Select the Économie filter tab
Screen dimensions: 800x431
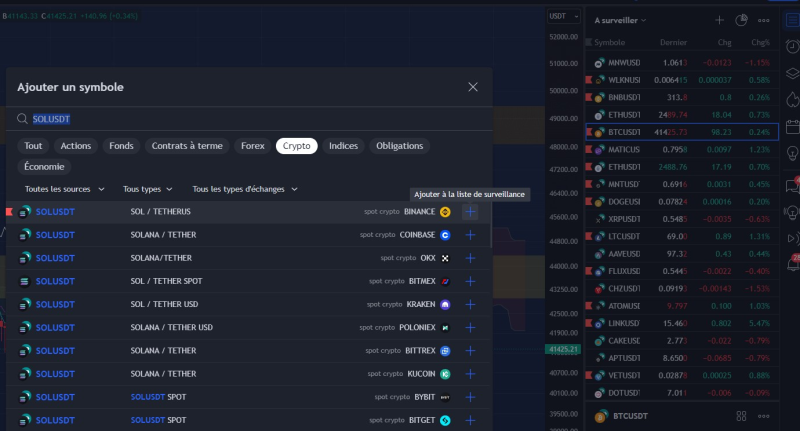[x=44, y=167]
